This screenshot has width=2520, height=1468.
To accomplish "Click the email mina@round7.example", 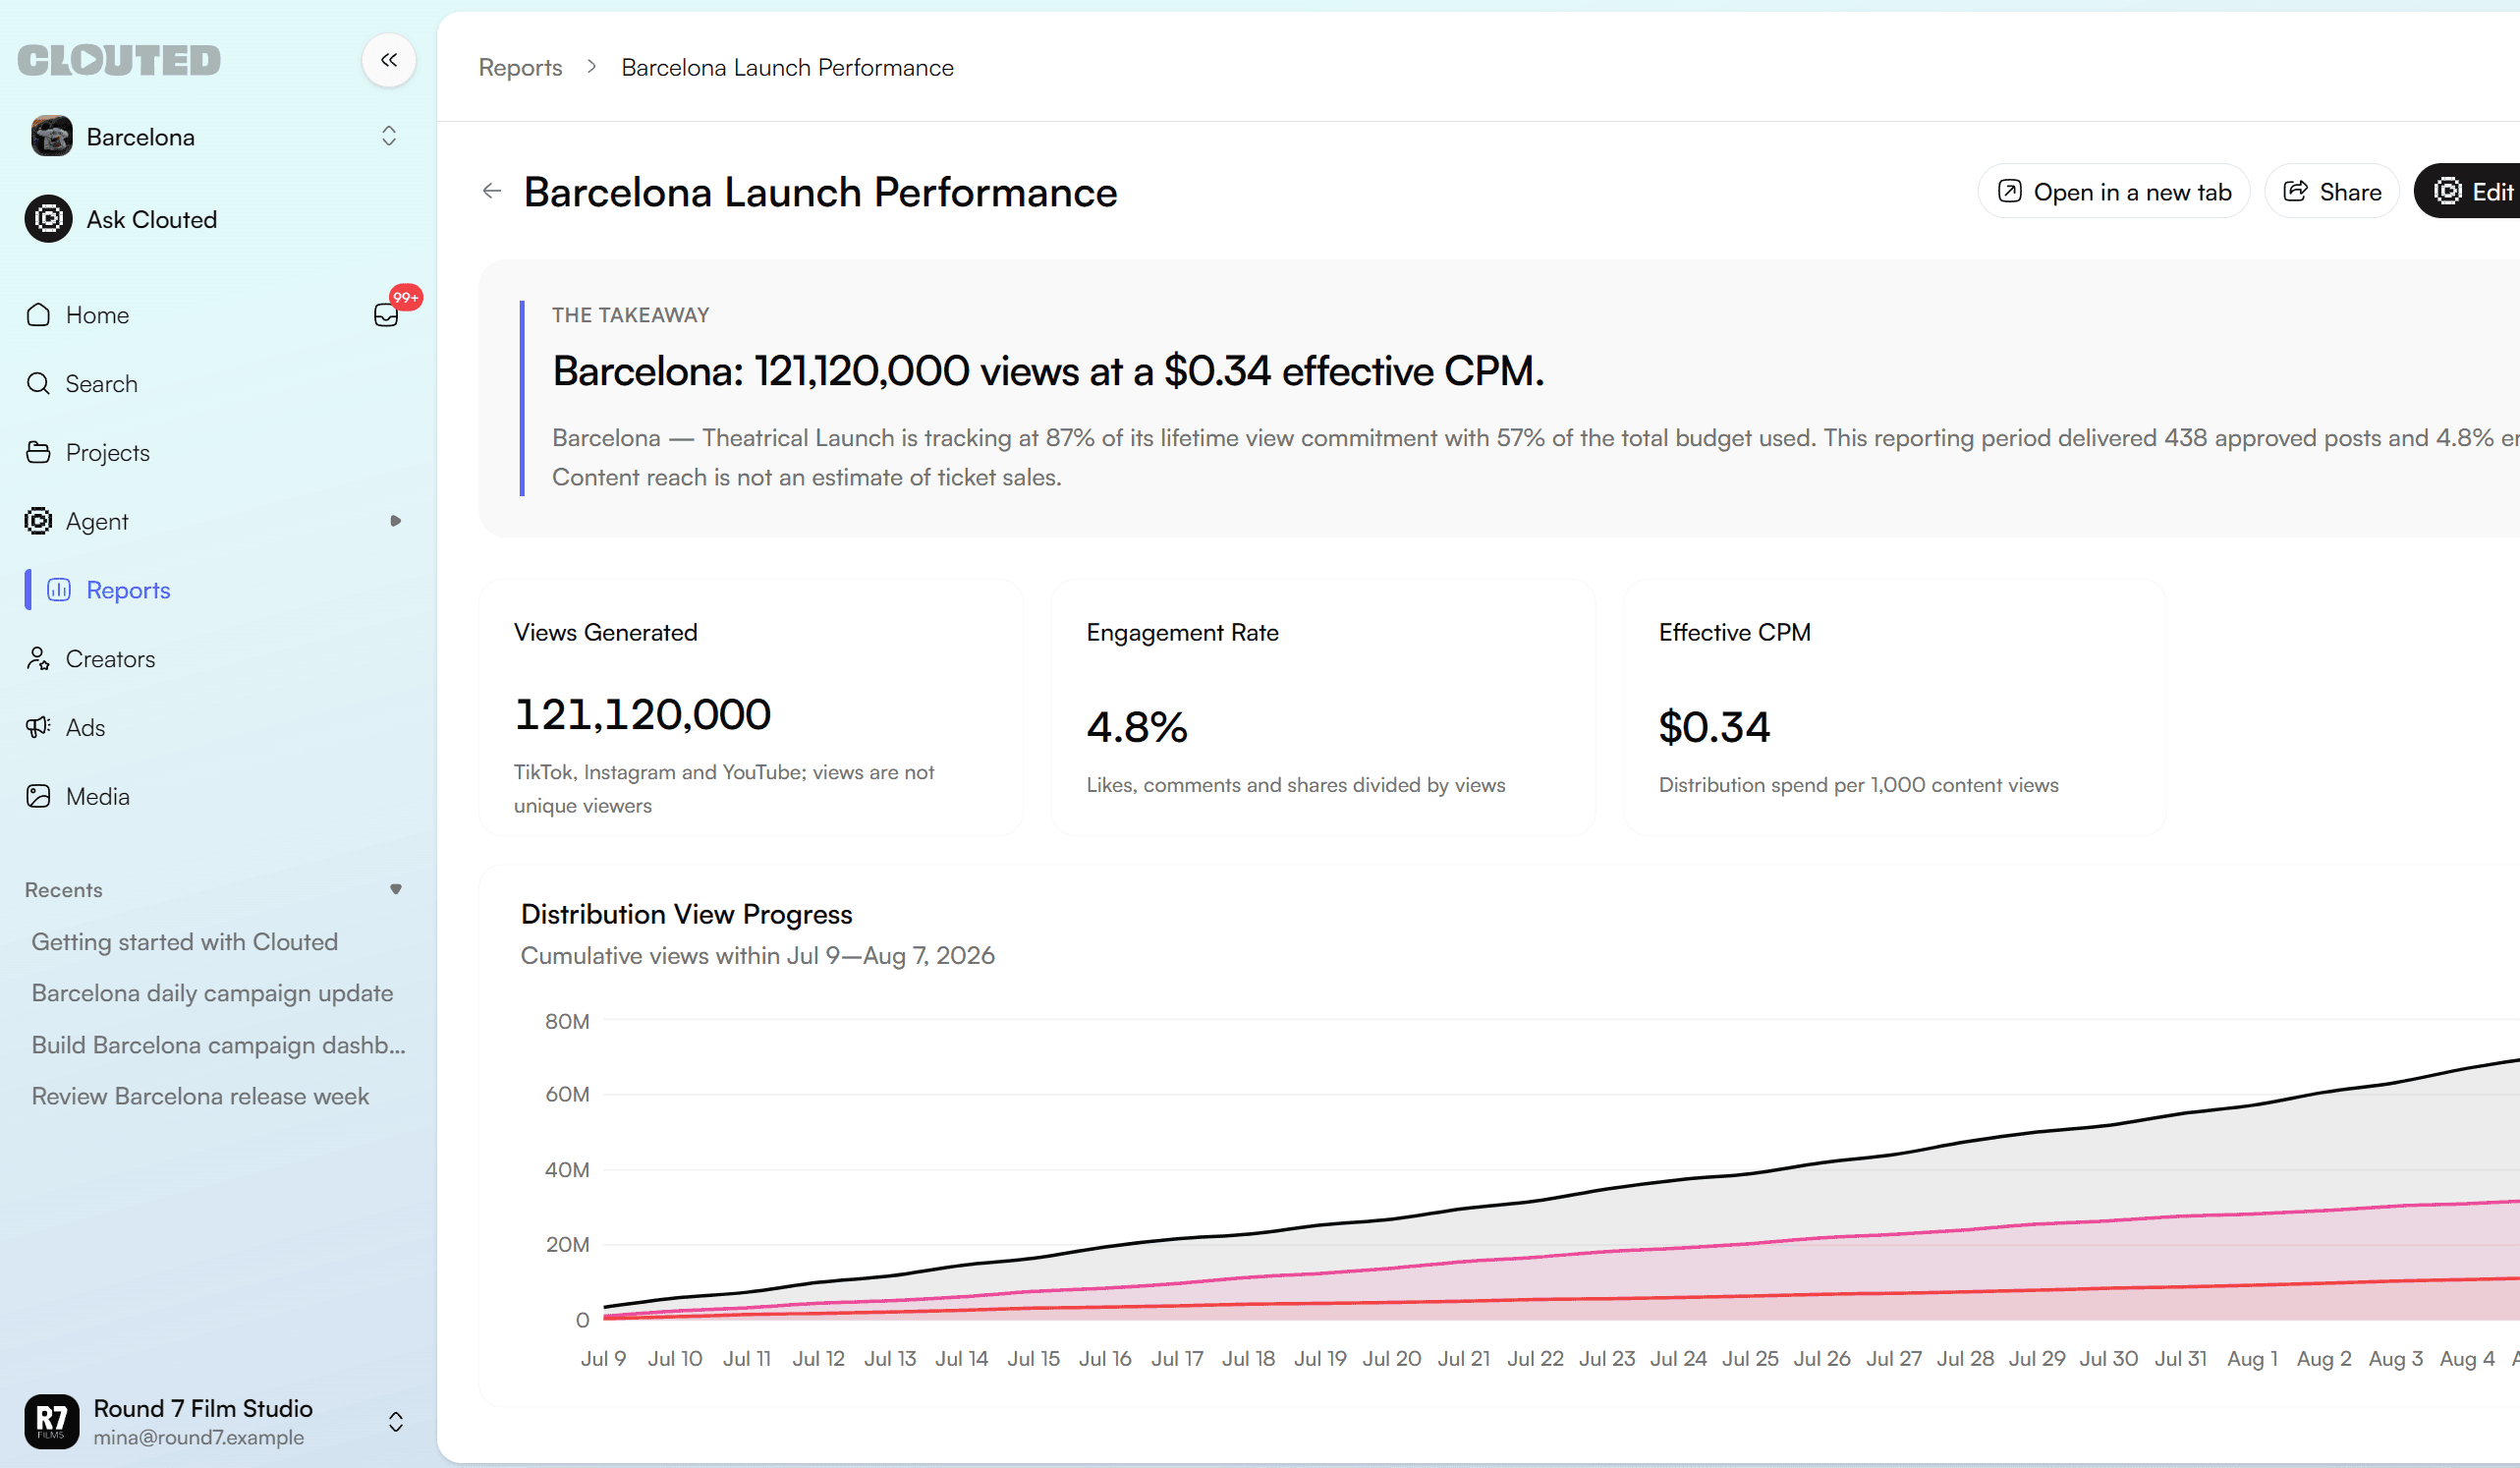I will pos(199,1437).
